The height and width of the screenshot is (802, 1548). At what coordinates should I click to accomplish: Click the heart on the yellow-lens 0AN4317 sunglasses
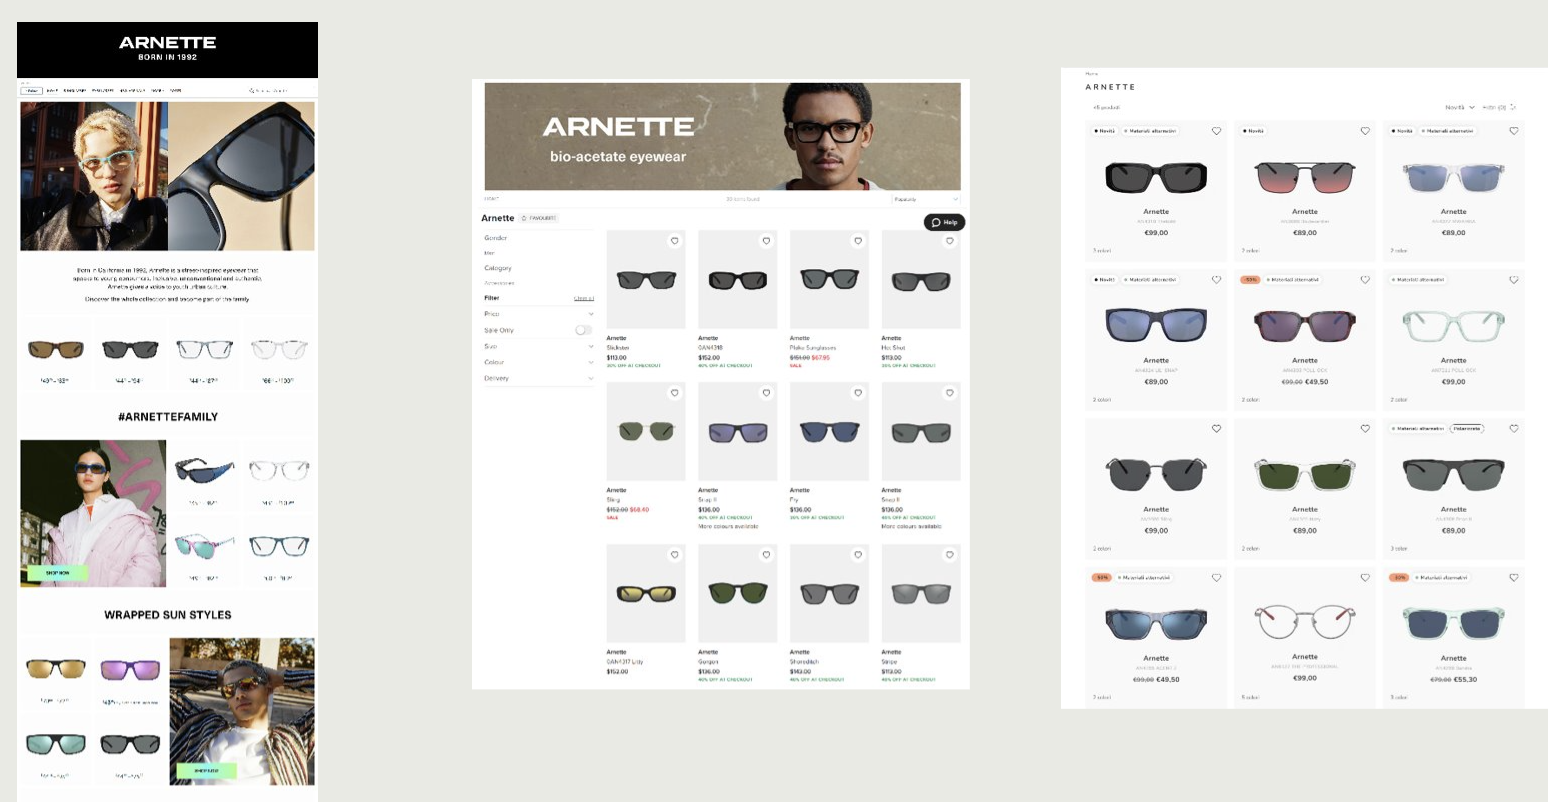(x=674, y=555)
